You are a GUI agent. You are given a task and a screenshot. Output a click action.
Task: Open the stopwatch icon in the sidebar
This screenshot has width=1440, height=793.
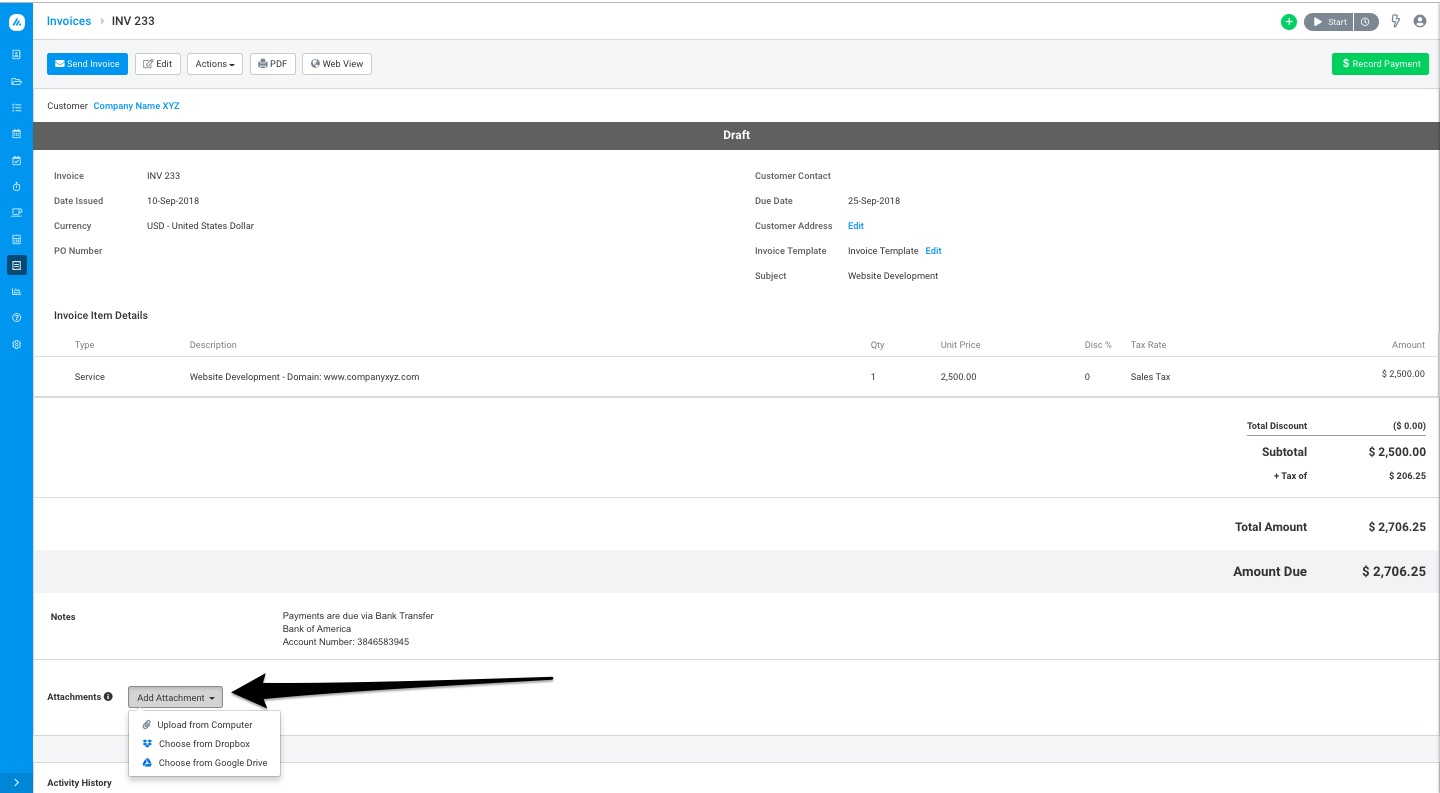point(16,186)
